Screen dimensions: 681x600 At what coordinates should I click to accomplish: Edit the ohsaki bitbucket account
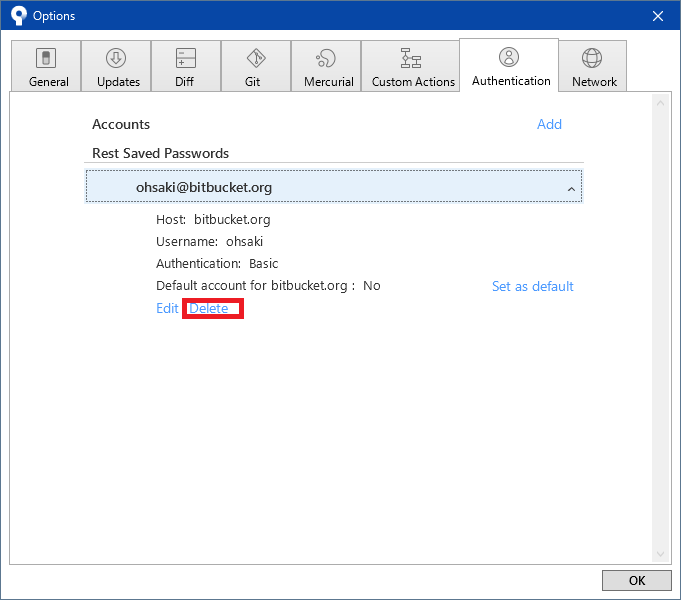point(167,308)
